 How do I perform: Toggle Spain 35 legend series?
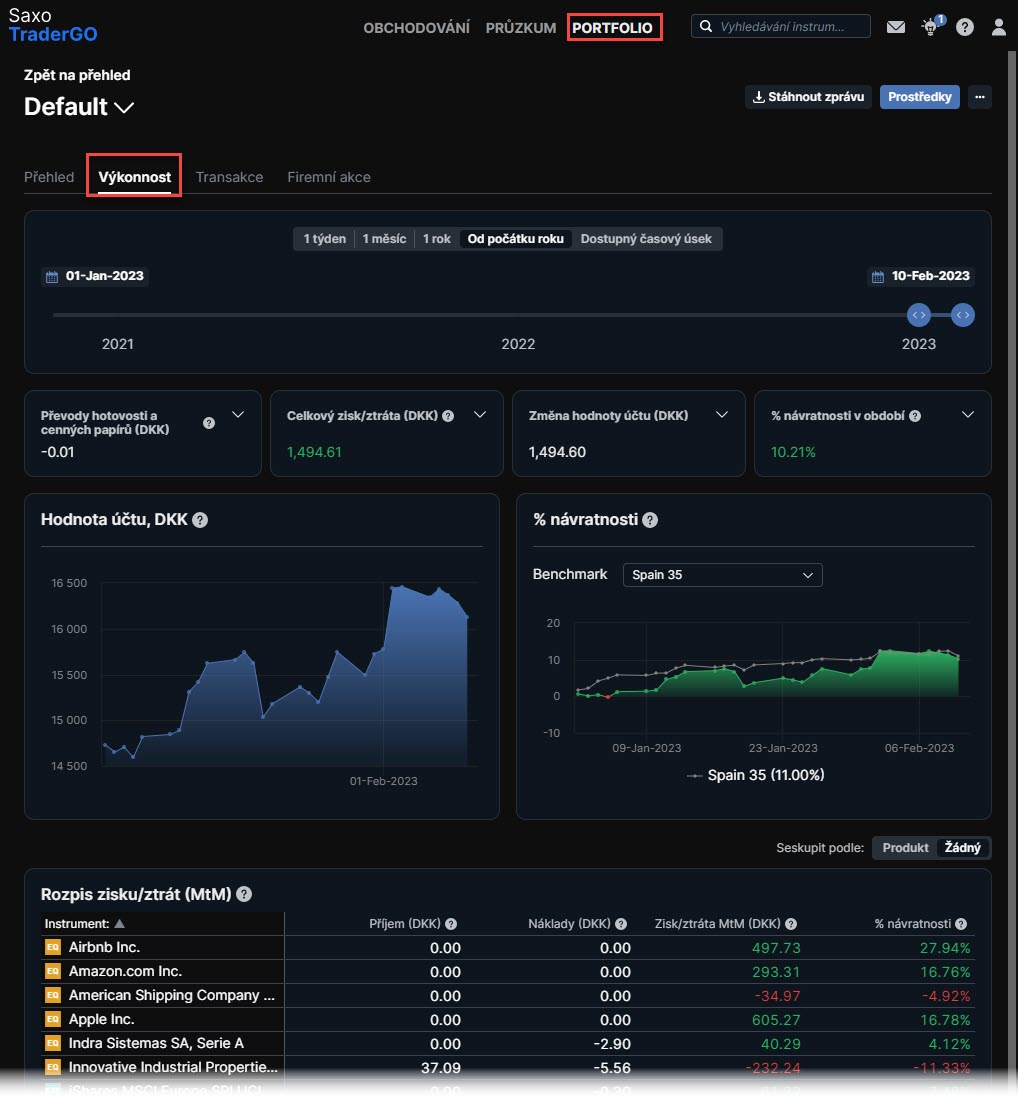[755, 775]
